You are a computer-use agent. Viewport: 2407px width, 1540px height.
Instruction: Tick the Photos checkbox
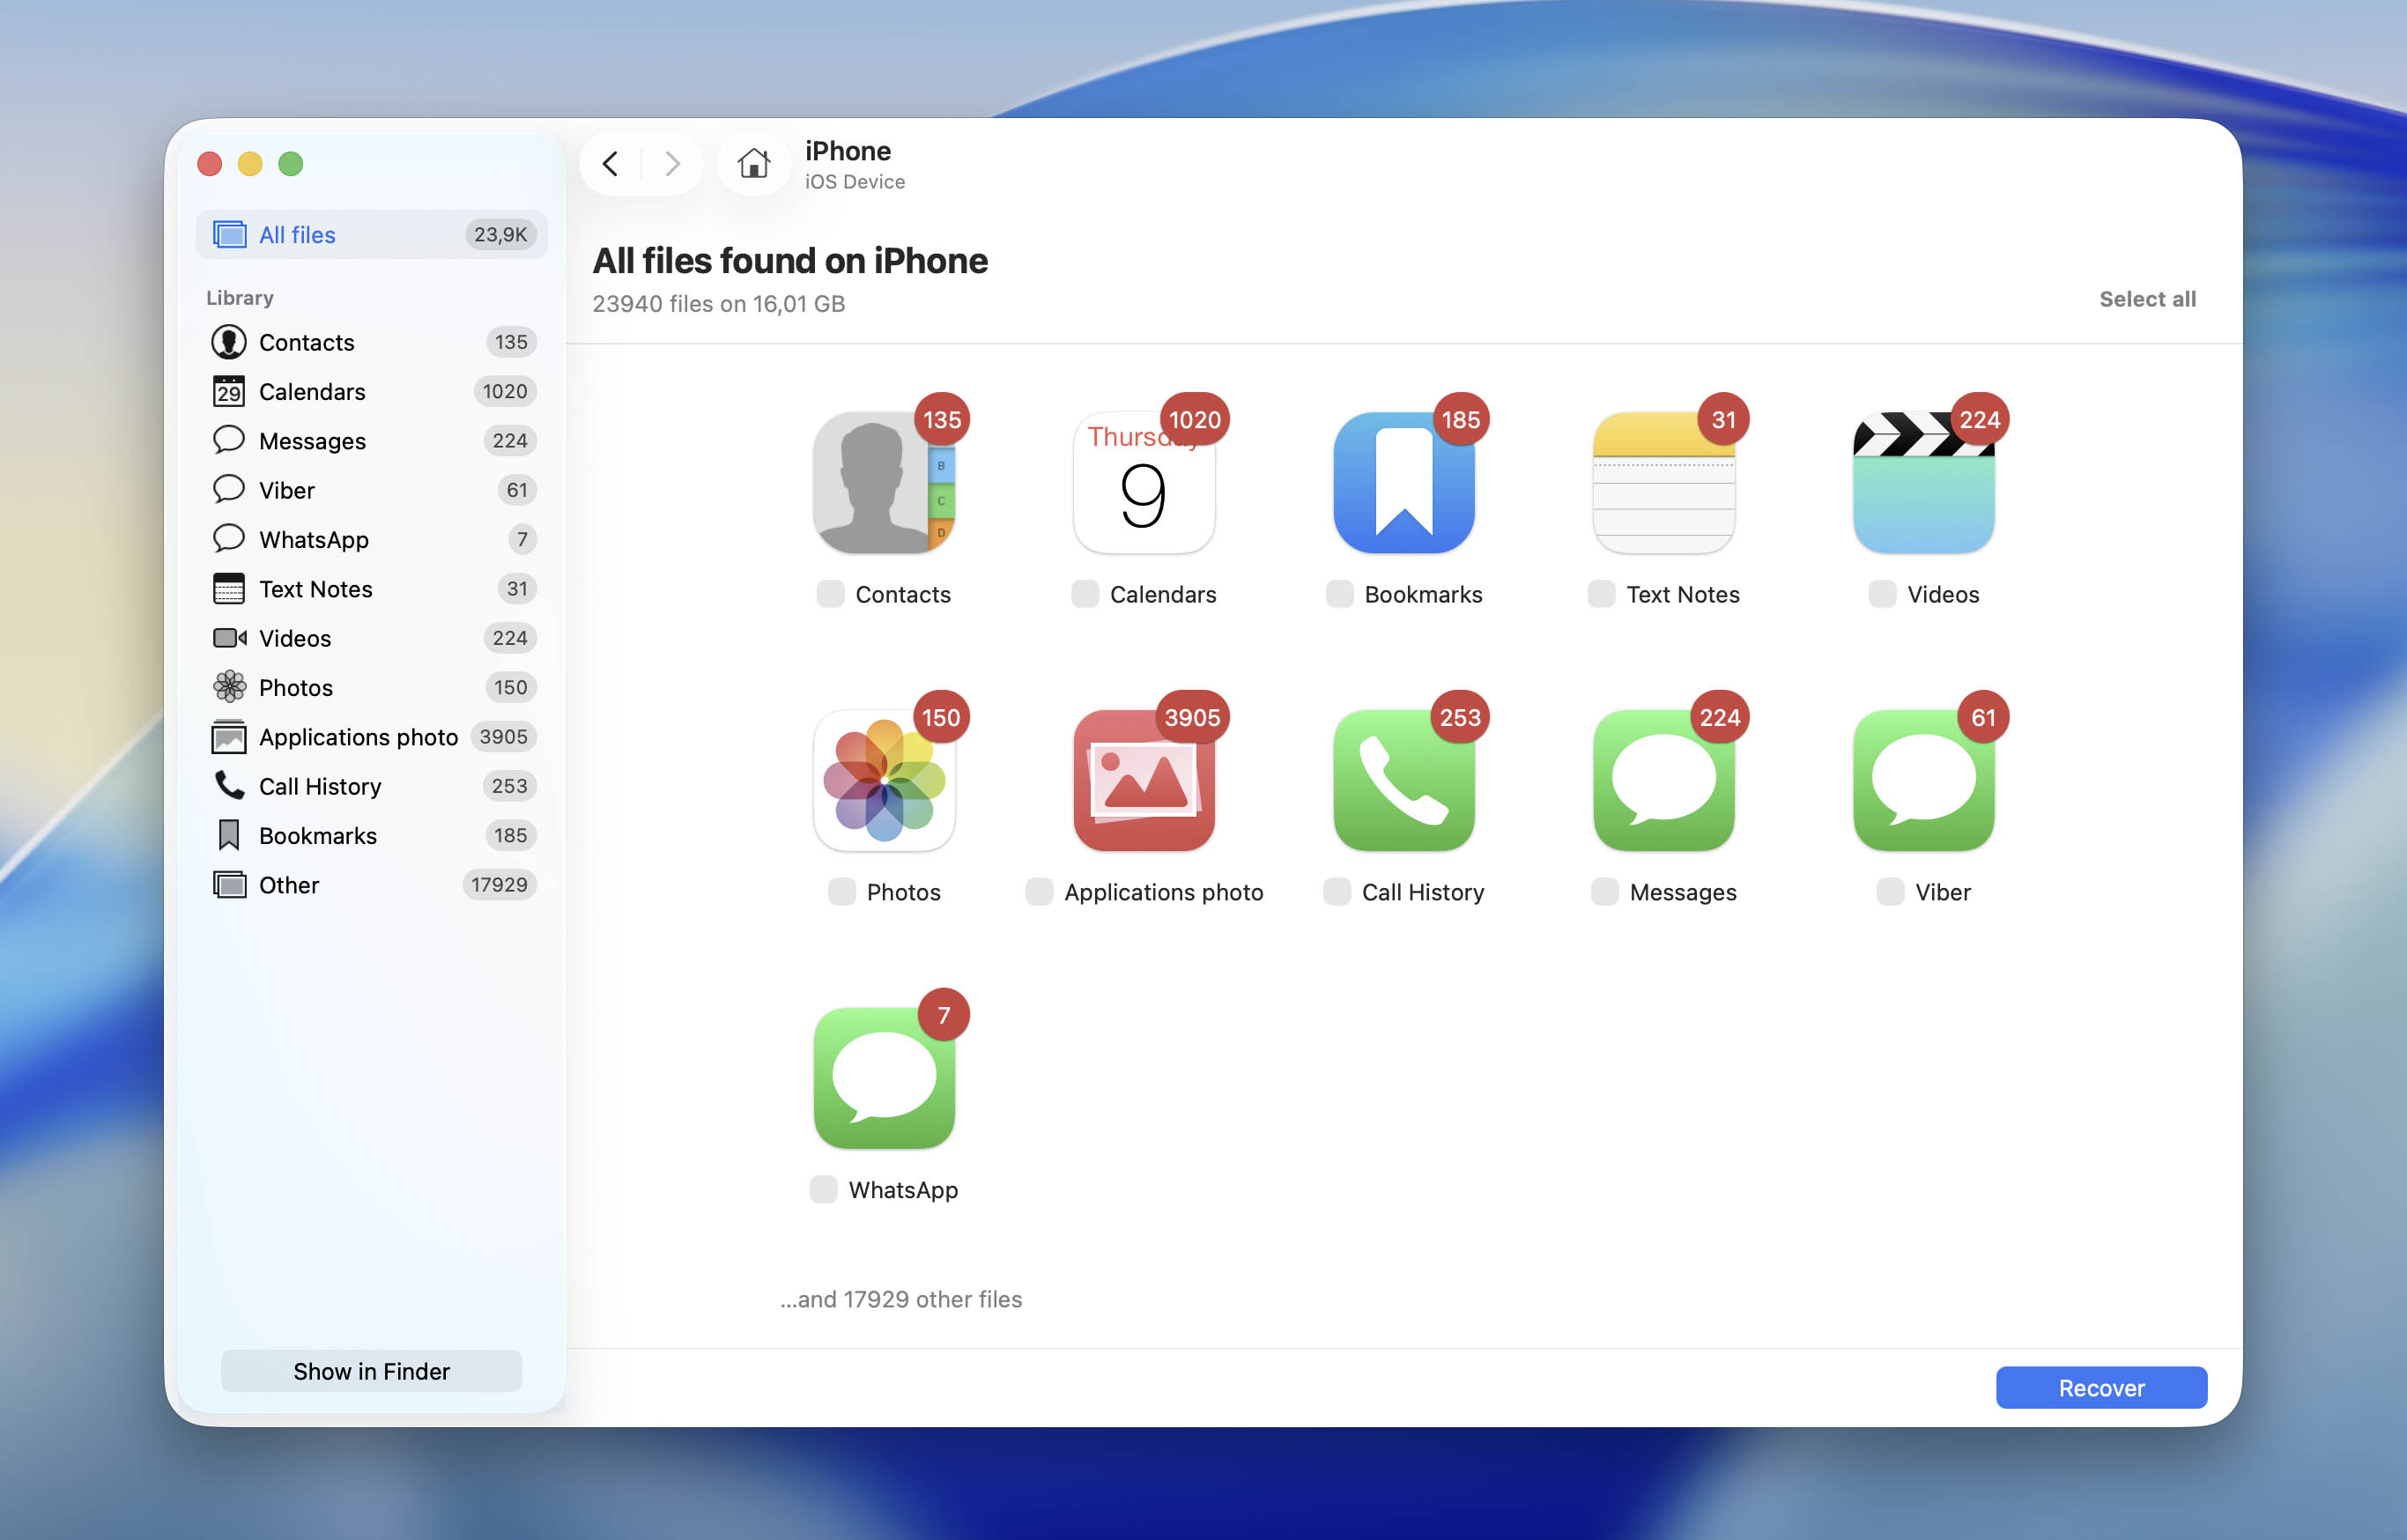(x=842, y=892)
